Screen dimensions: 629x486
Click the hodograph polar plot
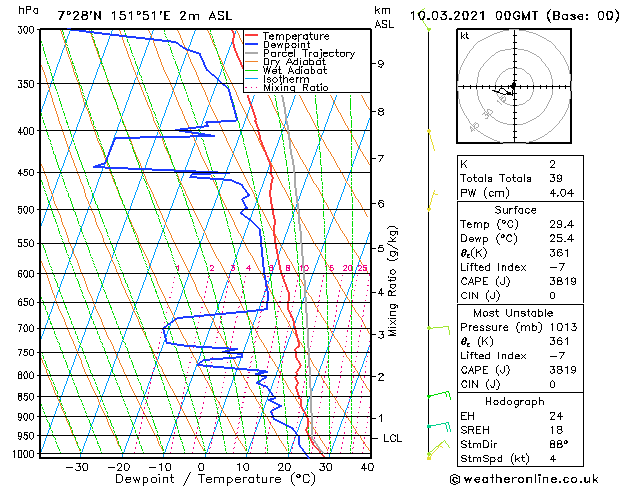pos(514,86)
